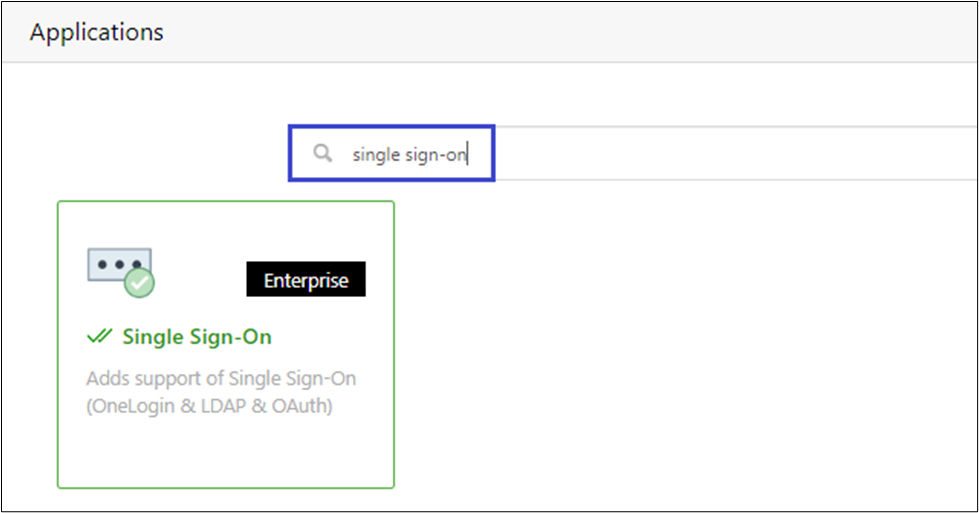The height and width of the screenshot is (513, 979).
Task: Click the word "single" in the search box
Action: (x=376, y=155)
